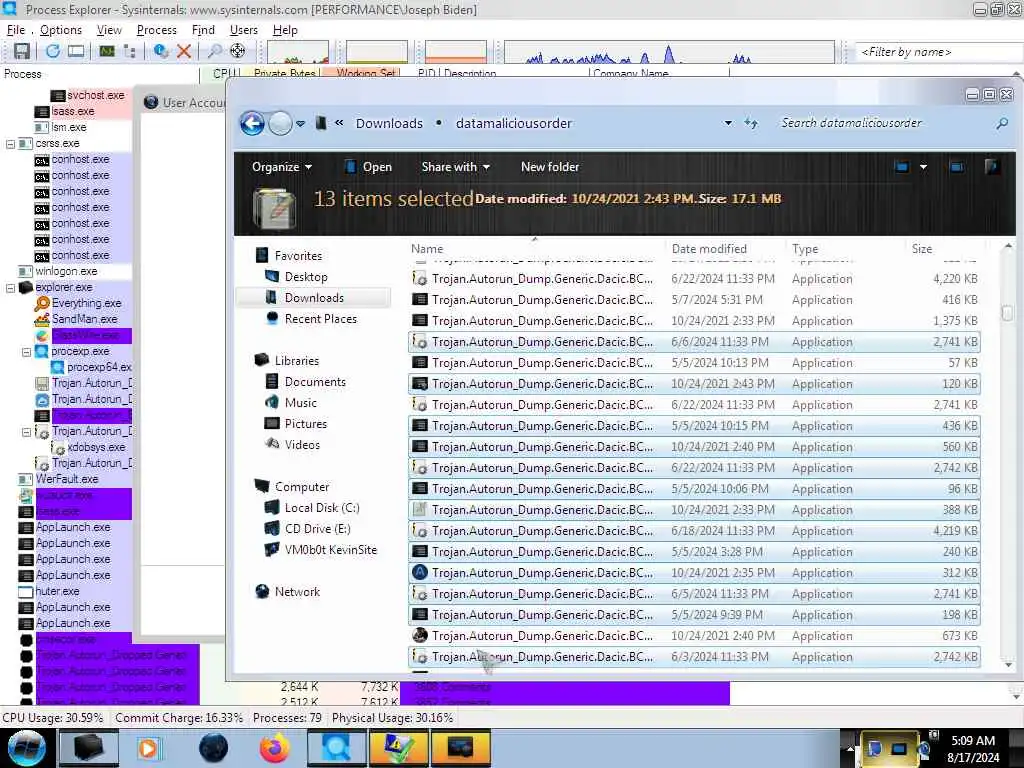The height and width of the screenshot is (768, 1024).
Task: Collapse the Trojan.Autorun node above xdobsys.exe
Action: [x=26, y=432]
